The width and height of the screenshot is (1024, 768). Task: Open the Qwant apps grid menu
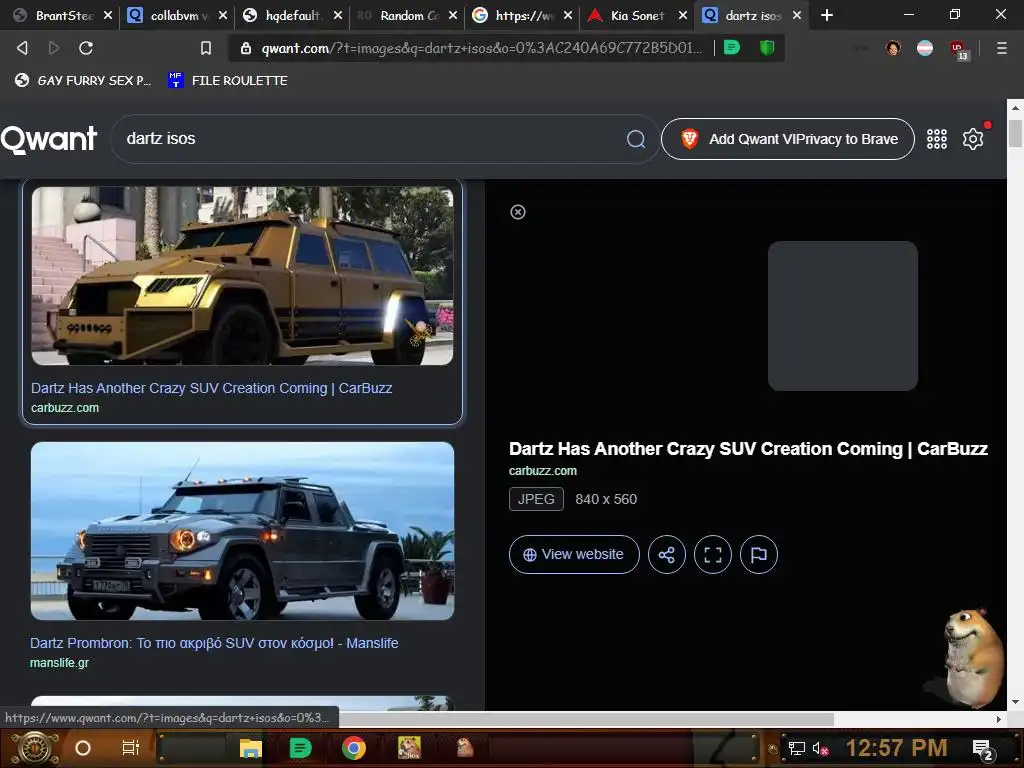(936, 138)
